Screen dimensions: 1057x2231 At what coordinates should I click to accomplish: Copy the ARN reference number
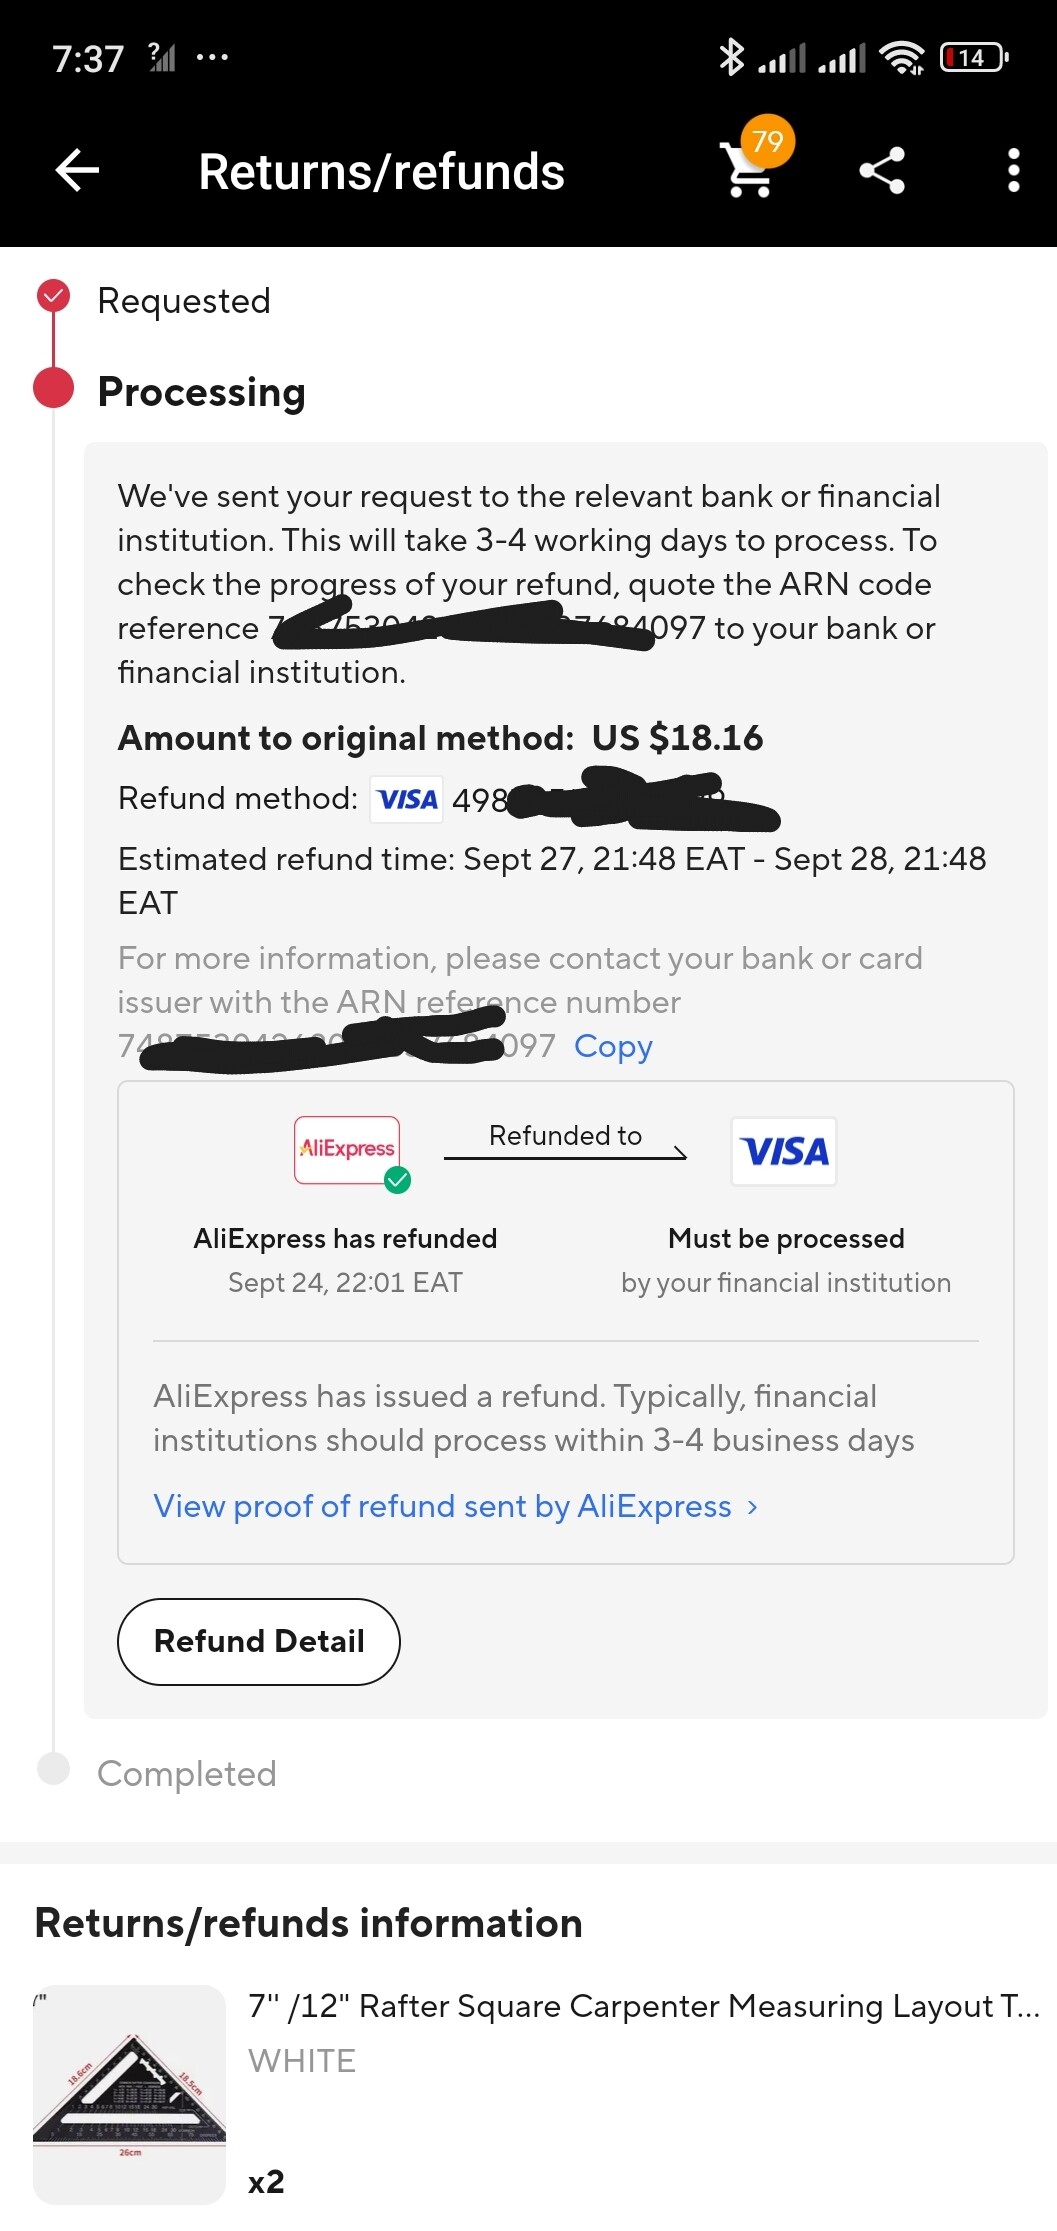[x=613, y=1046]
